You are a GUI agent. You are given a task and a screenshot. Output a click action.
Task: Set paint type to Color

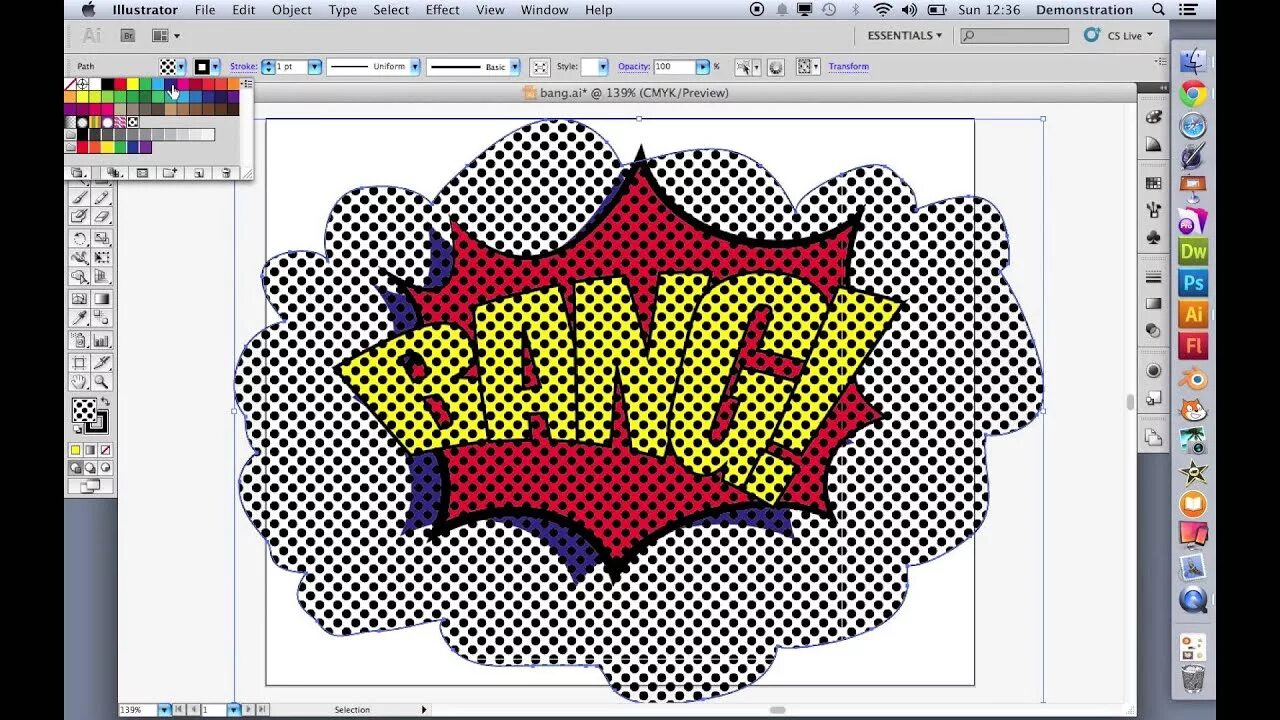(75, 449)
